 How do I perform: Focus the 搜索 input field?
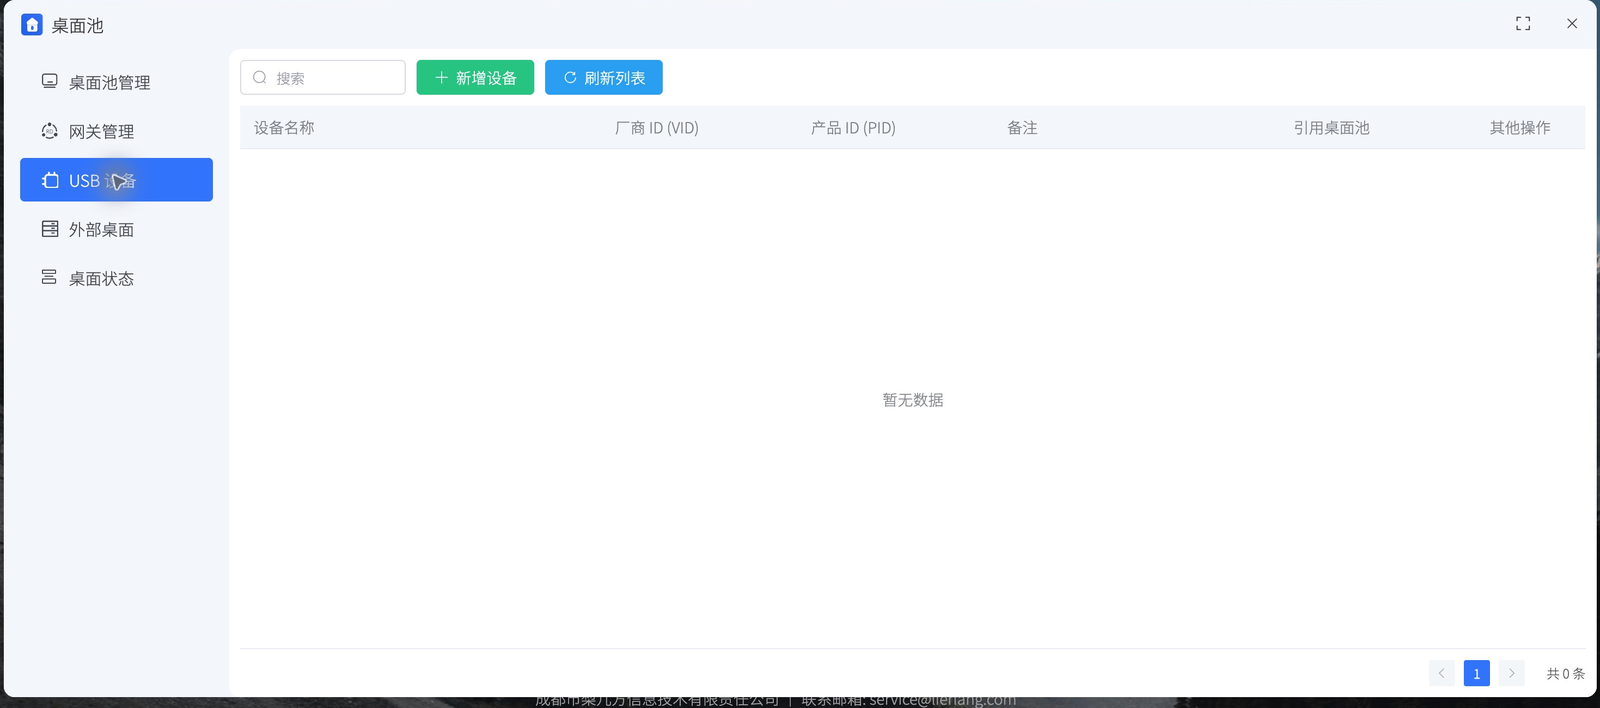click(323, 77)
